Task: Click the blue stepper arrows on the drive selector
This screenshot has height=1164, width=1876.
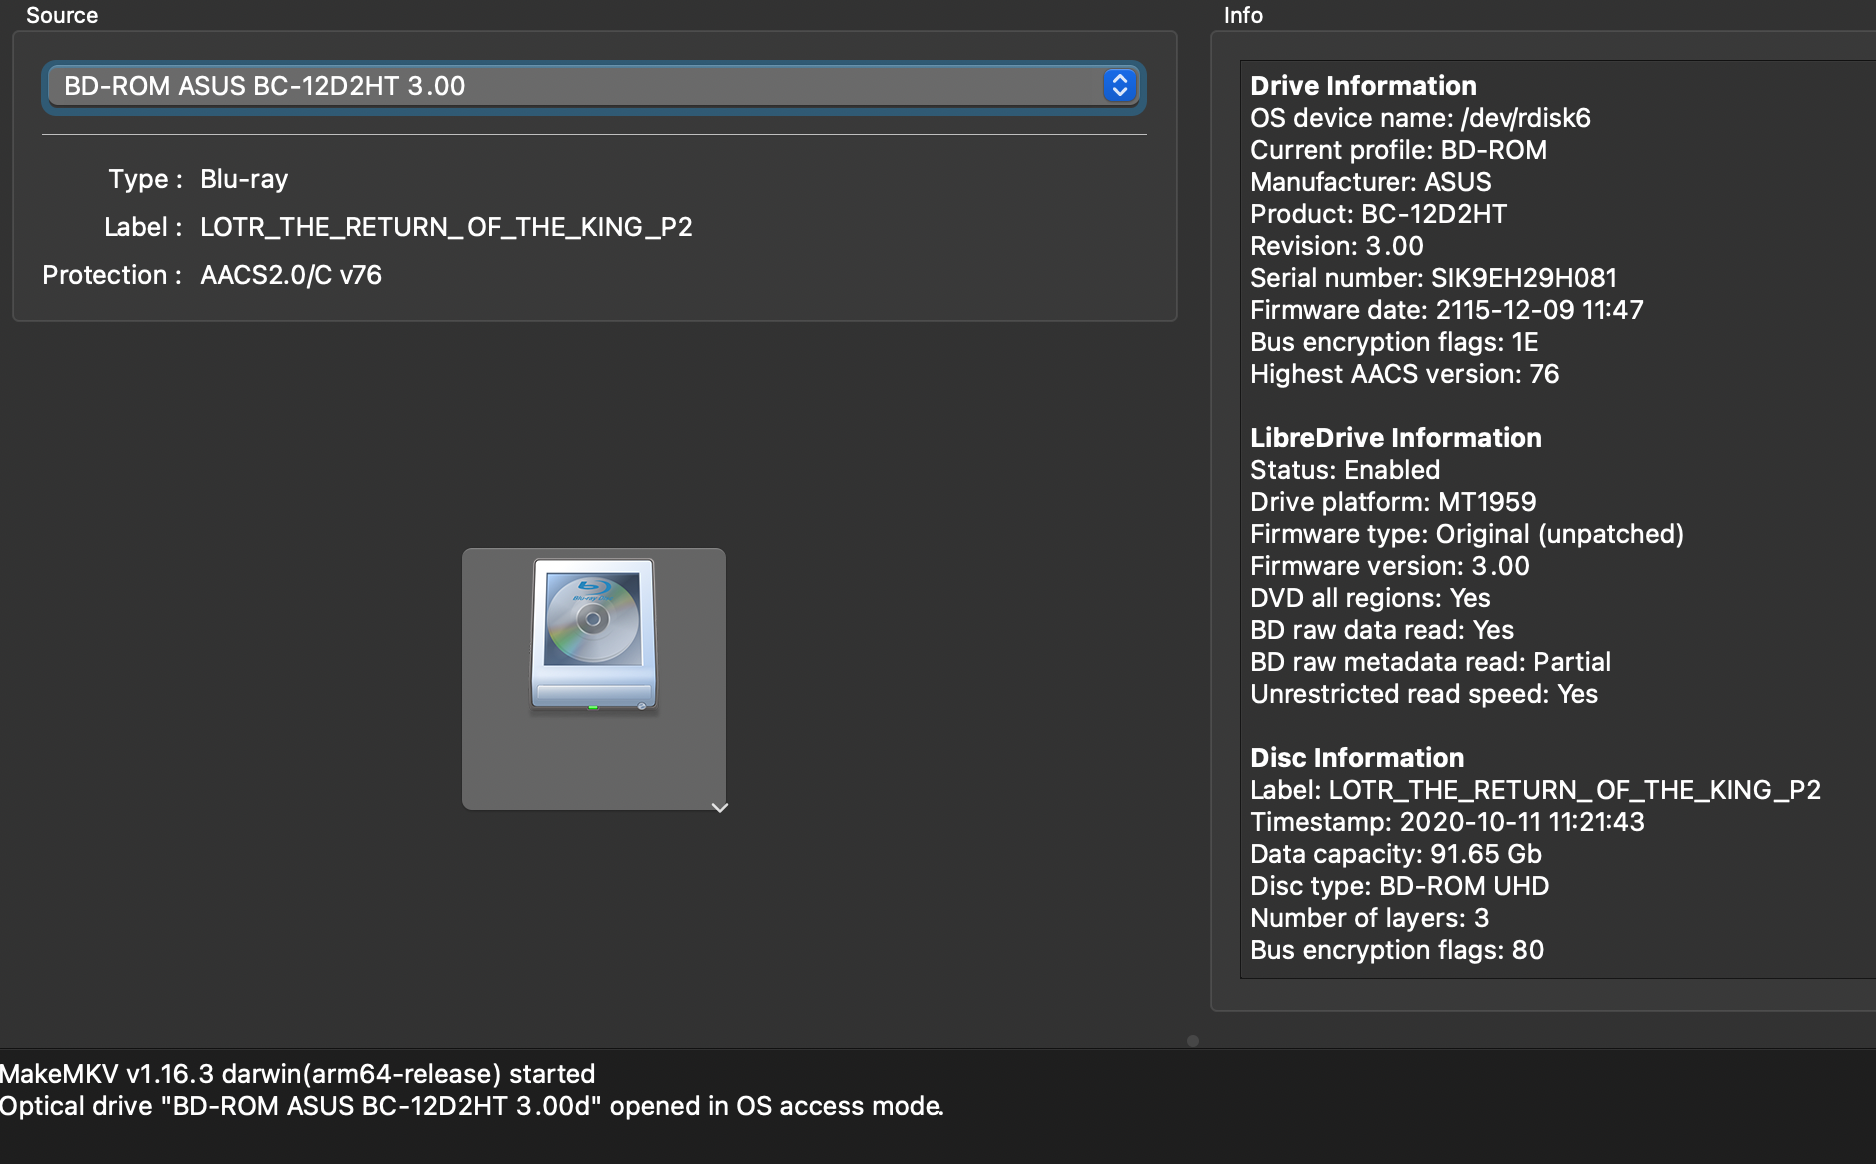Action: click(x=1119, y=86)
